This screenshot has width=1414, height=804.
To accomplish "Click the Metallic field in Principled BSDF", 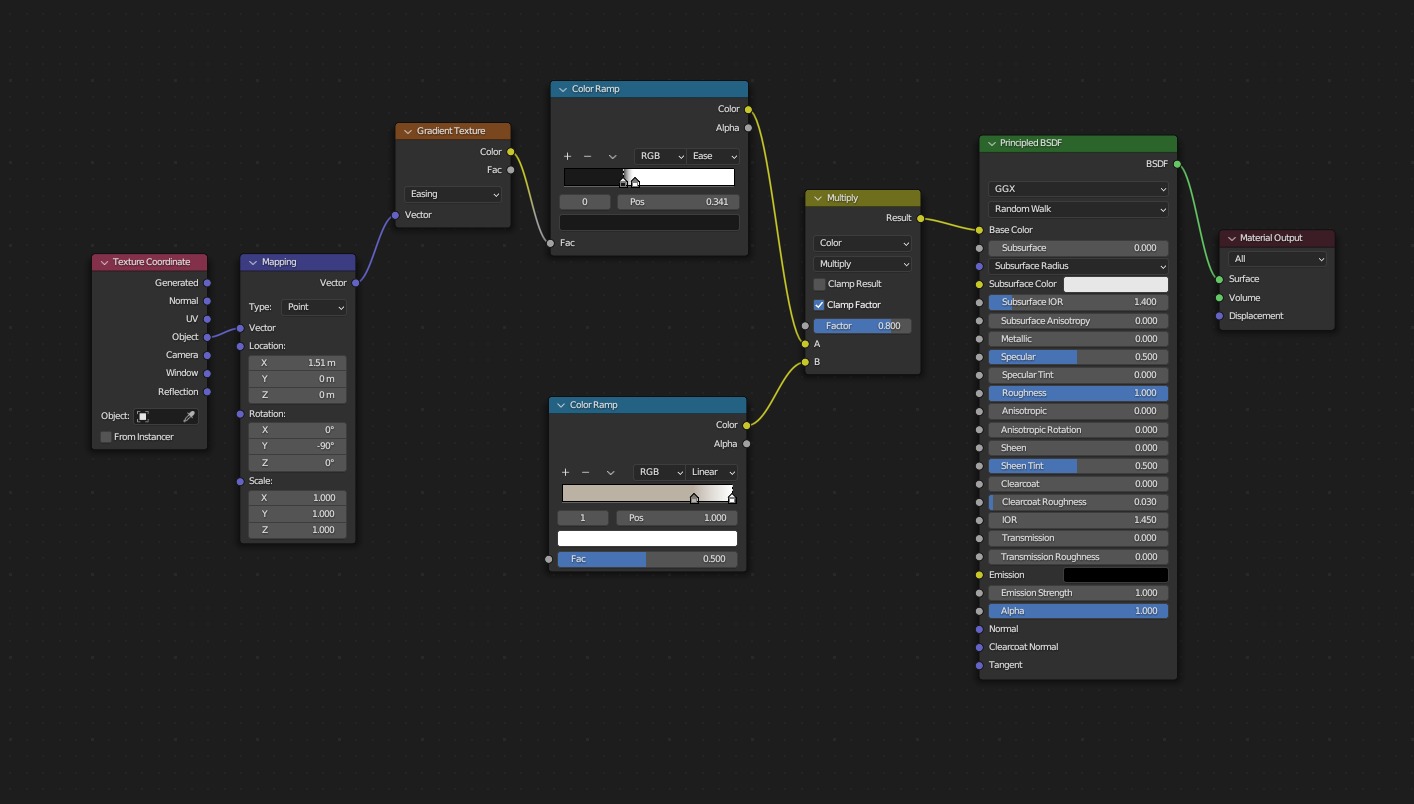I will click(1078, 339).
